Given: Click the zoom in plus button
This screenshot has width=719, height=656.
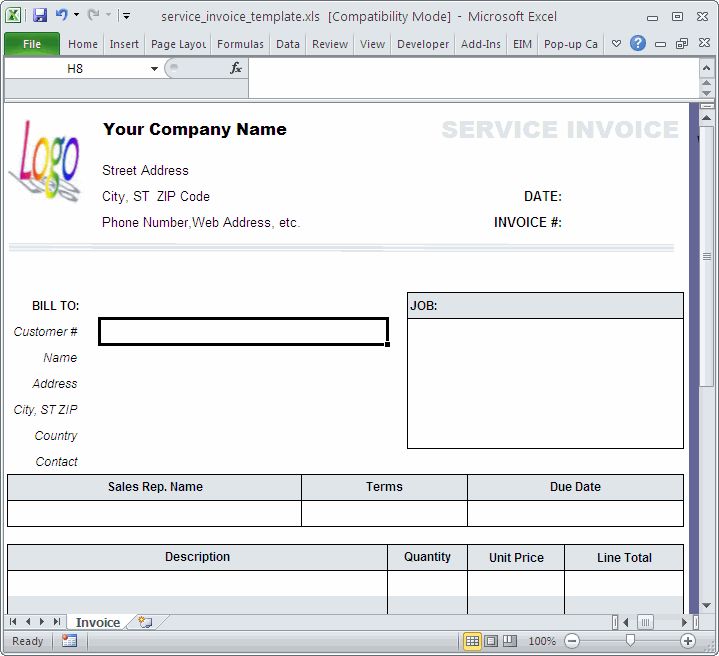Looking at the screenshot, I should coord(688,641).
